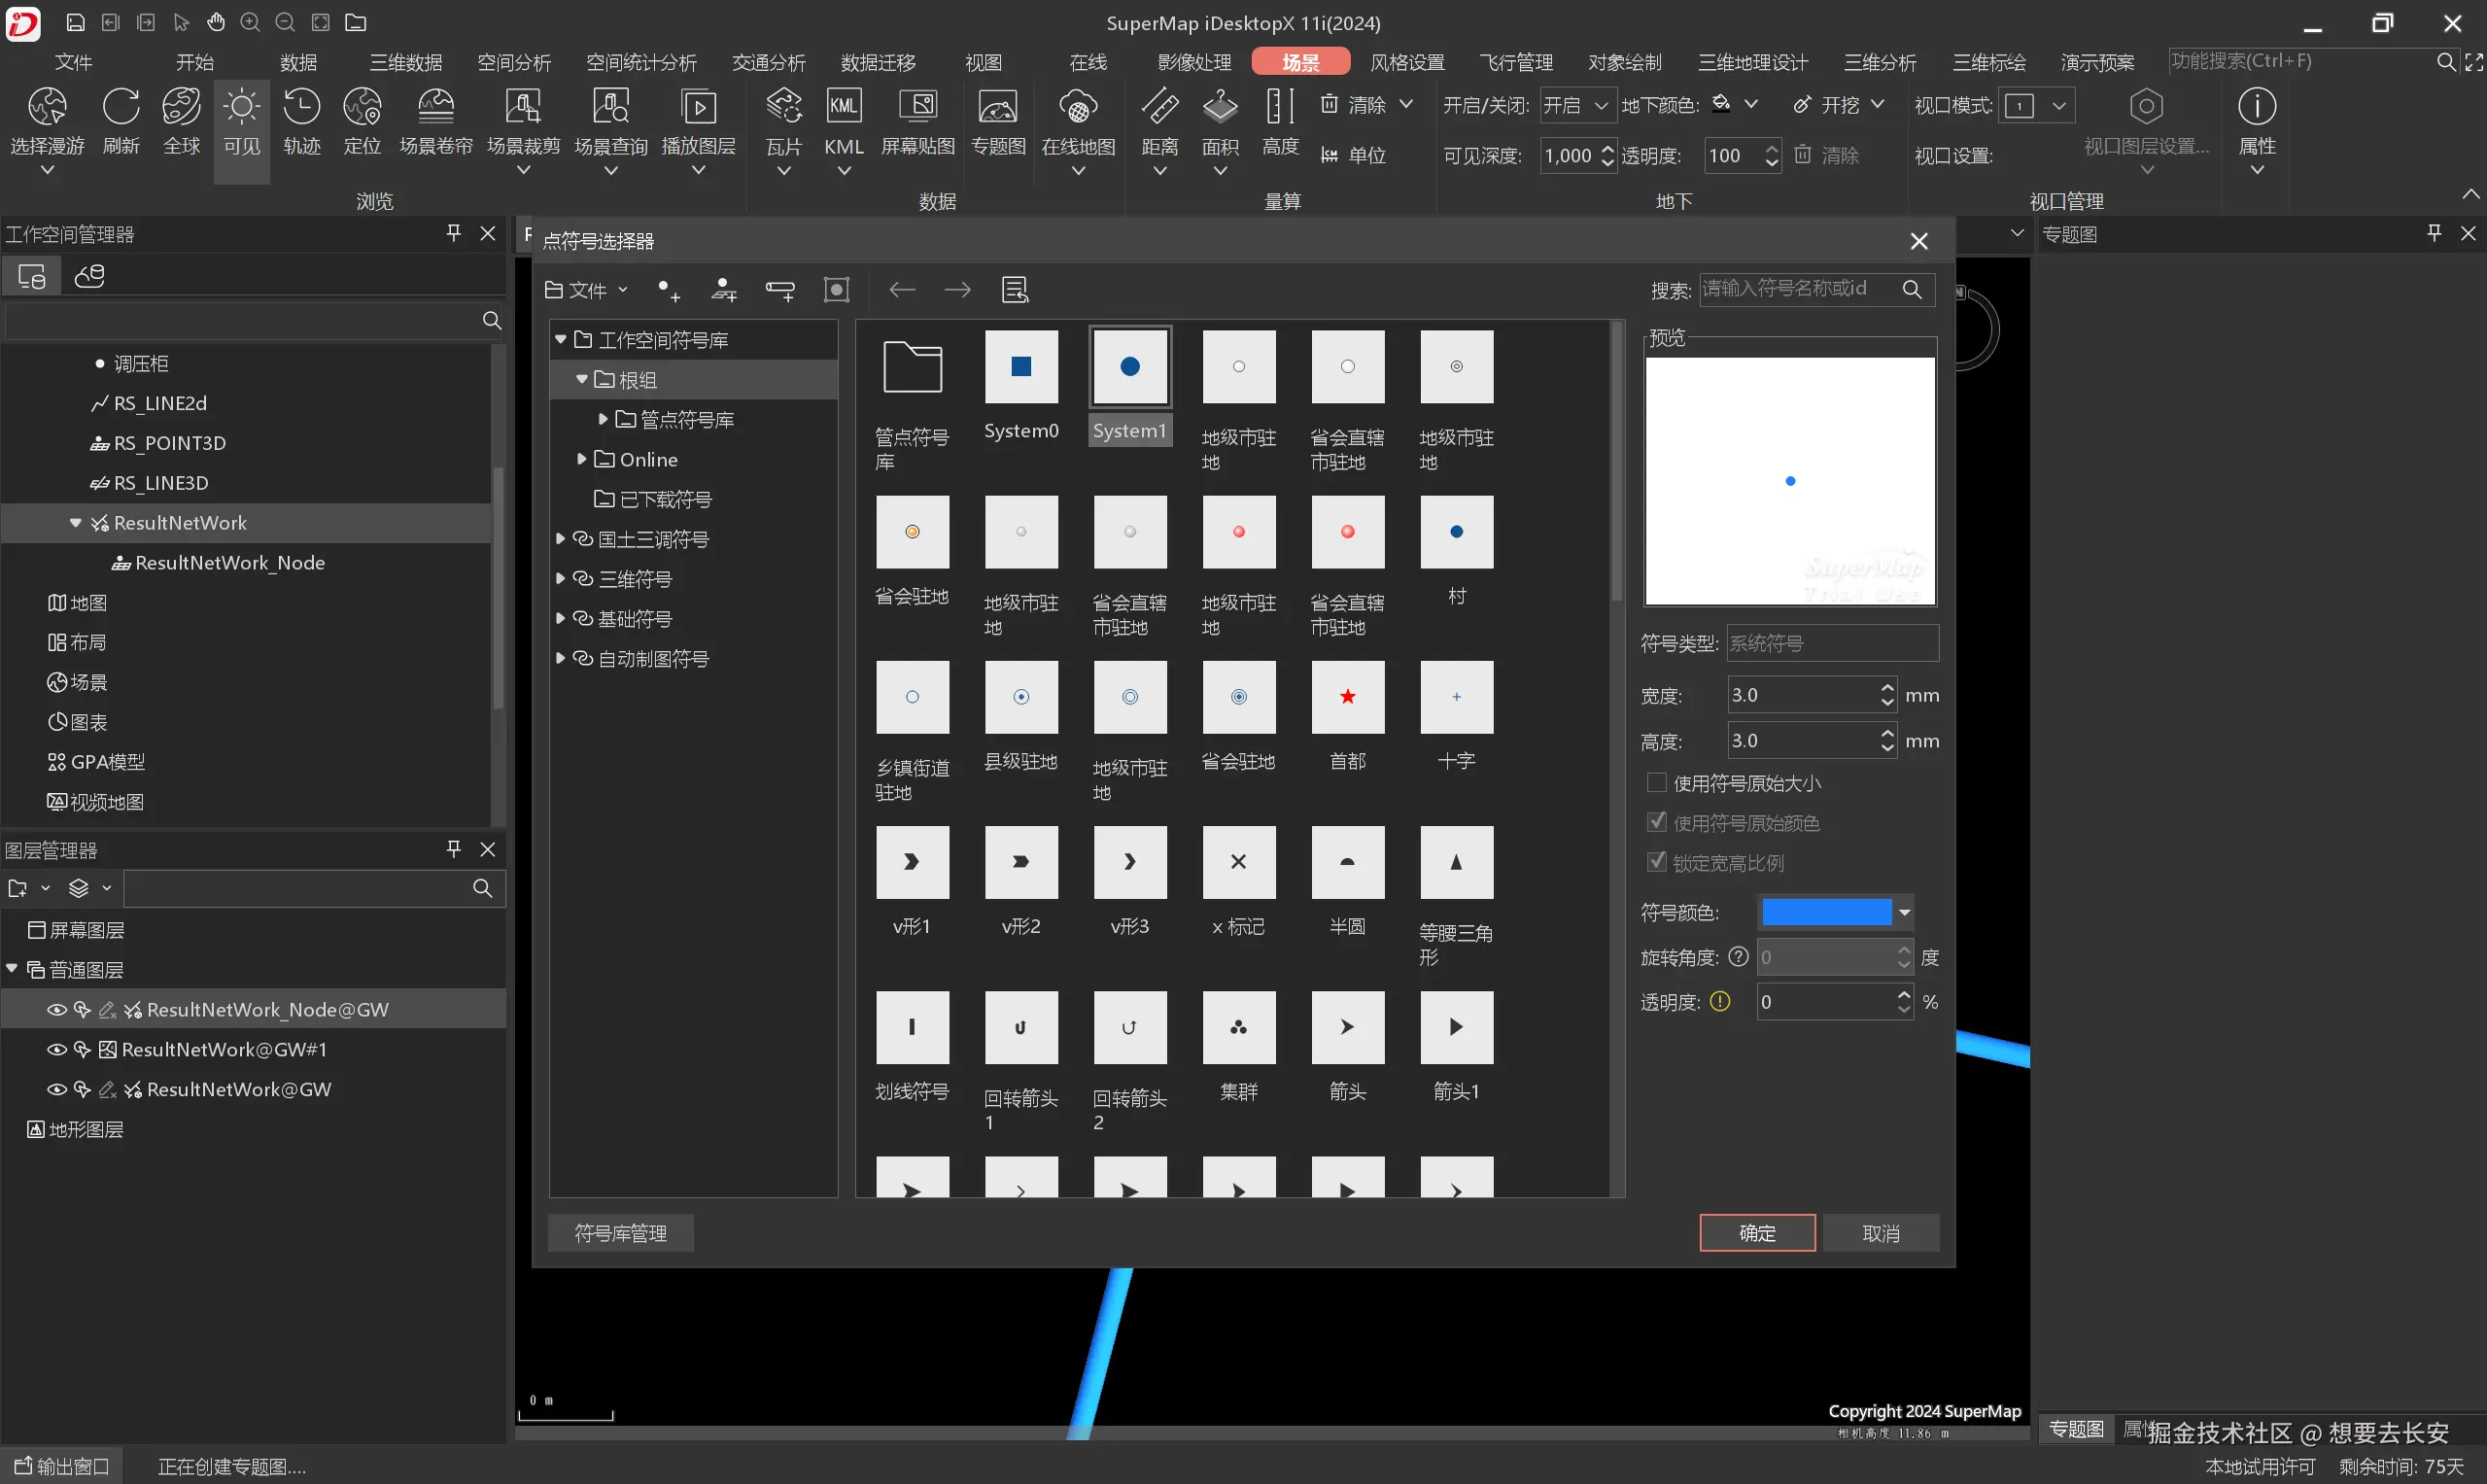The image size is (2487, 1484).
Task: Click the 场景查询 scene query icon
Action: [x=610, y=107]
